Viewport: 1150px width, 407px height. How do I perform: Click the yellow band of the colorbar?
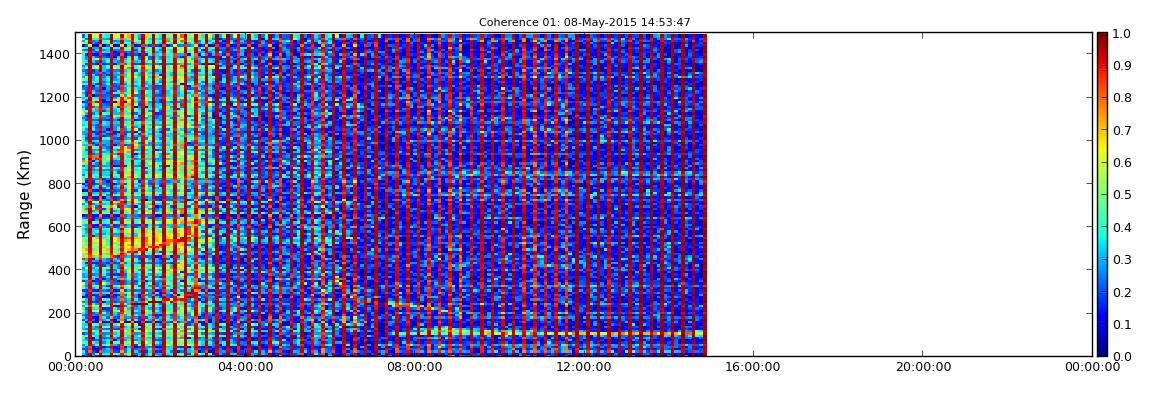click(1102, 150)
